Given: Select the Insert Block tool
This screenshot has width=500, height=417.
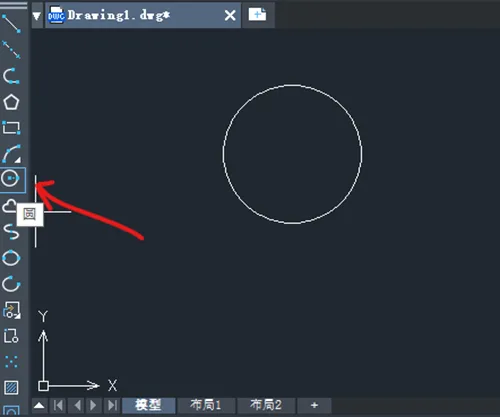Looking at the screenshot, I should [x=11, y=310].
